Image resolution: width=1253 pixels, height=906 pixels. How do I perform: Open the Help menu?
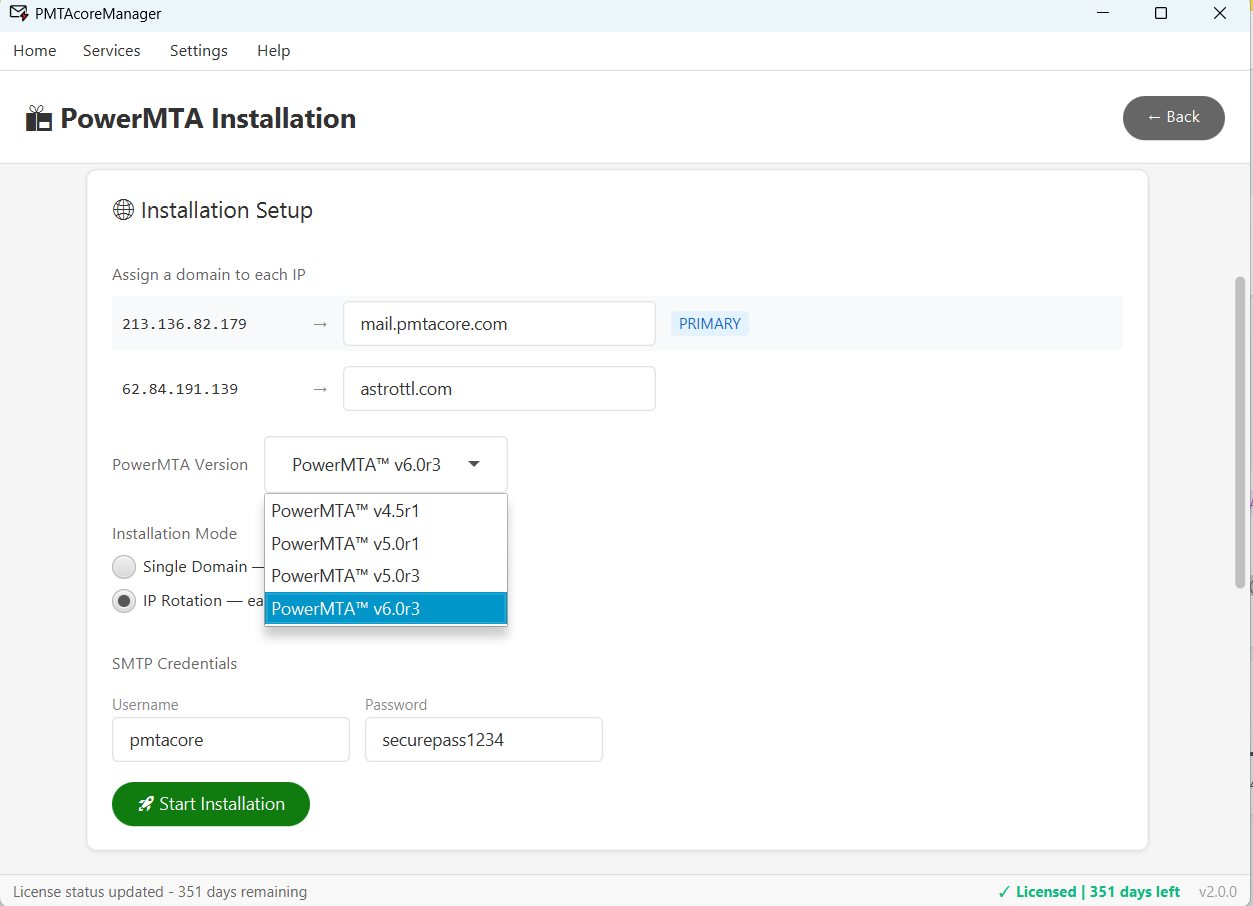coord(273,50)
